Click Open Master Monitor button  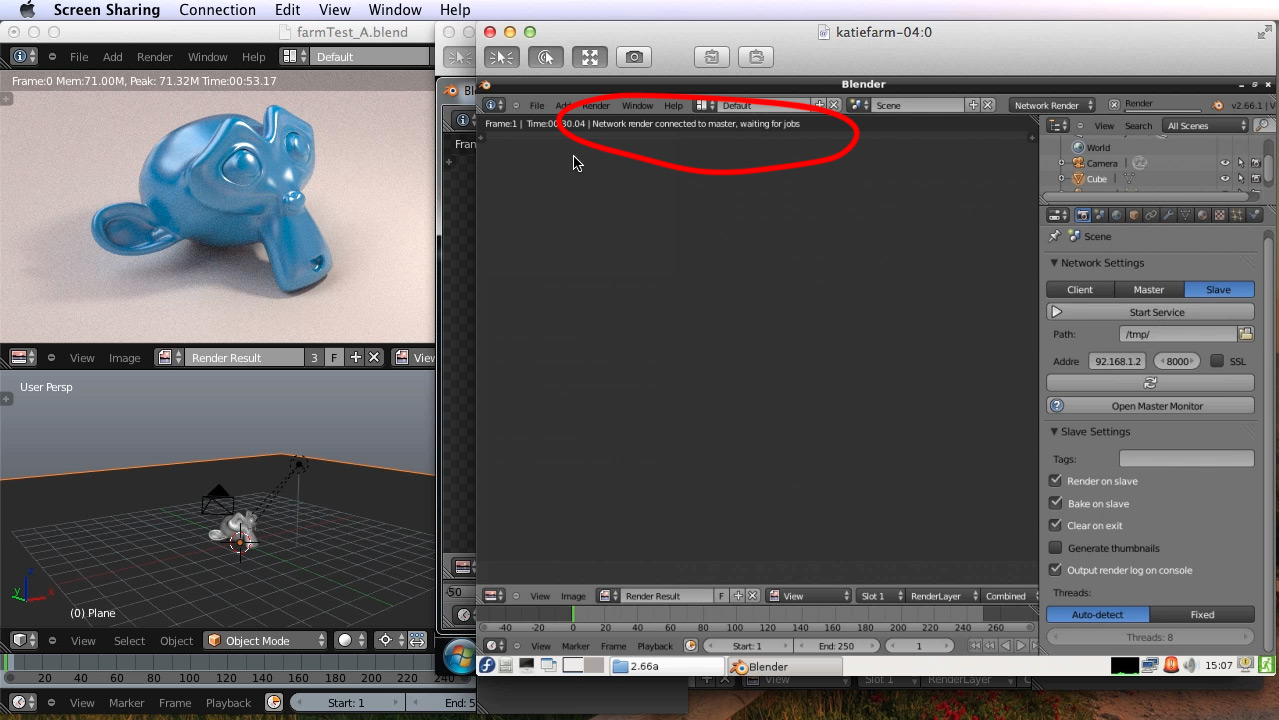click(1150, 406)
